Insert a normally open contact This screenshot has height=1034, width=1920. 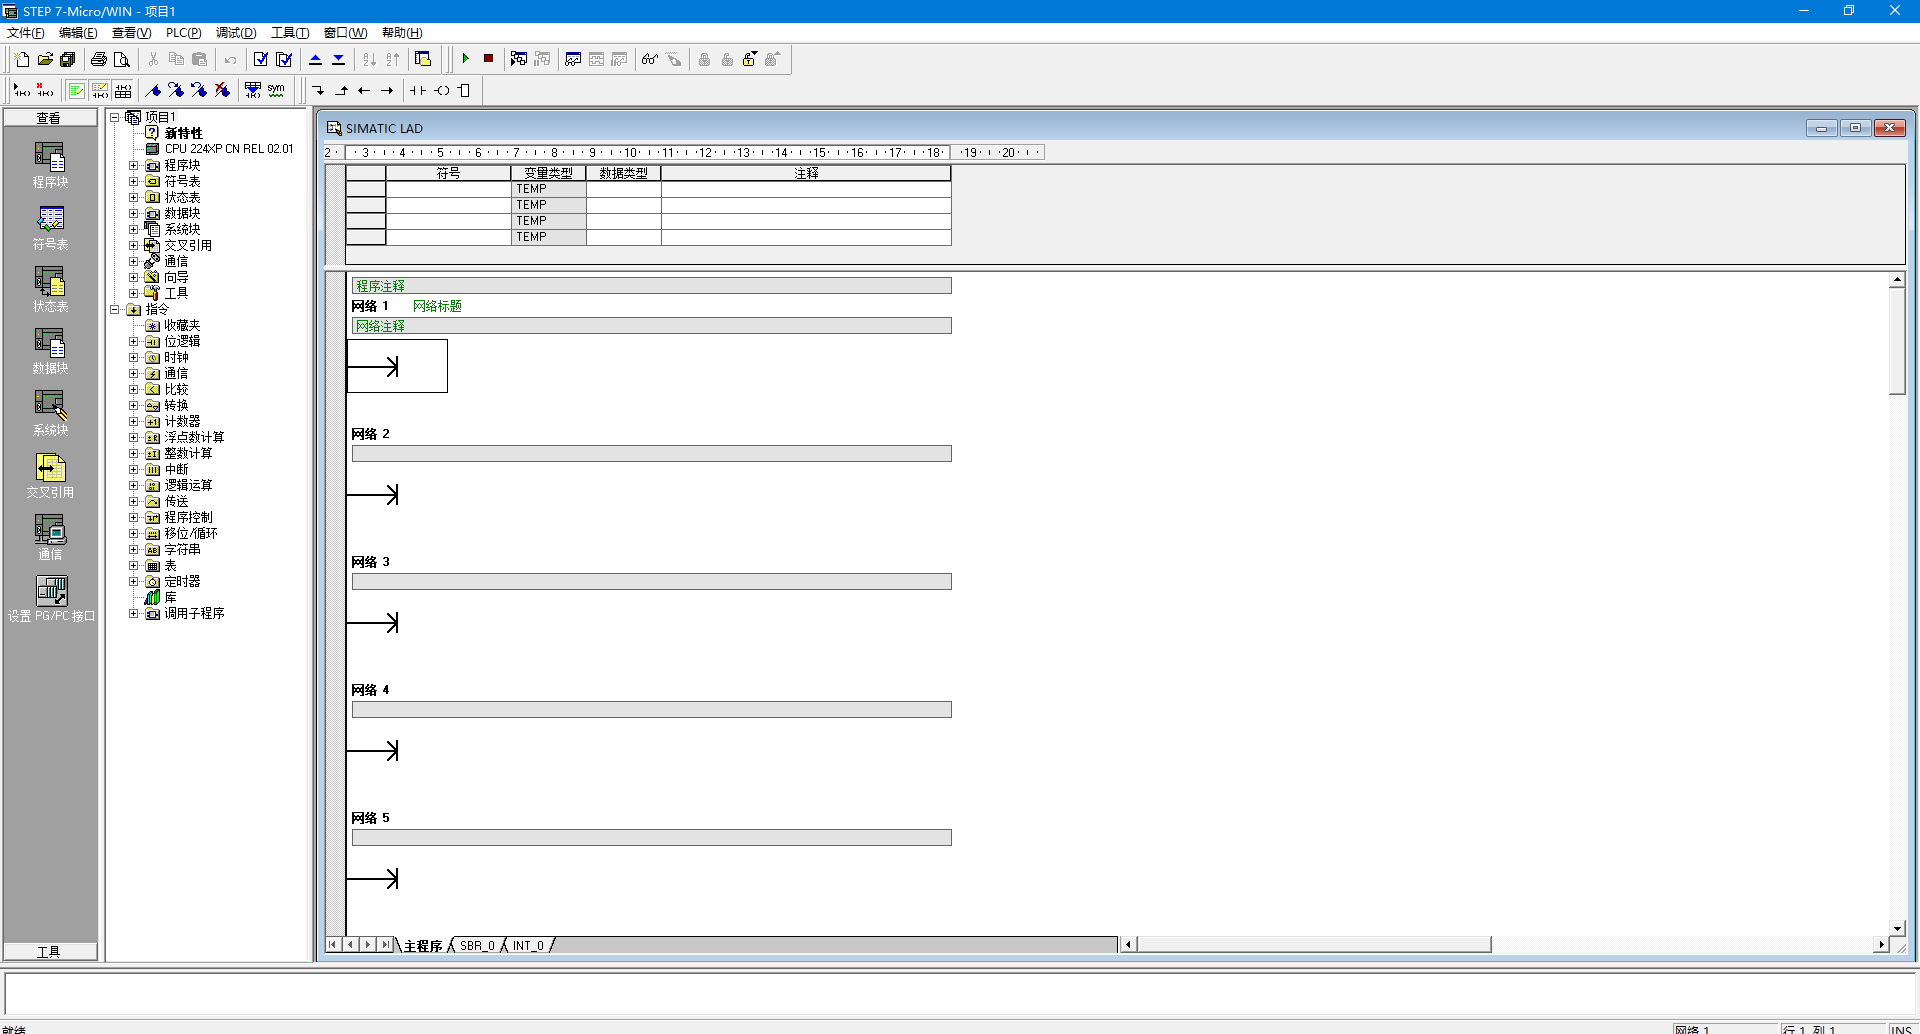(416, 90)
